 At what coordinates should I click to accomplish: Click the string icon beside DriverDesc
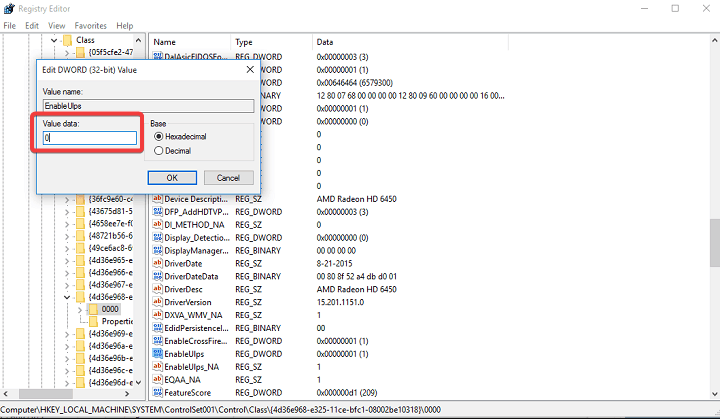coord(158,289)
